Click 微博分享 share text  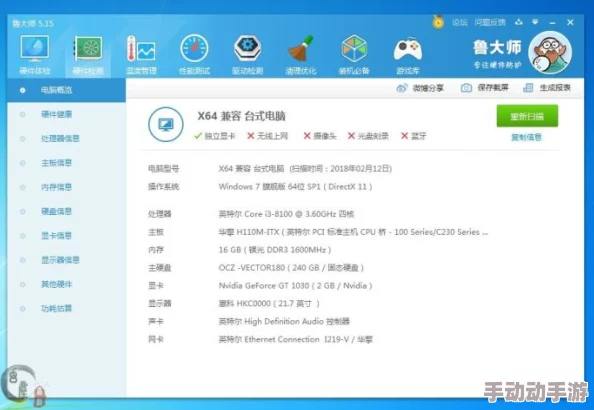tap(428, 88)
